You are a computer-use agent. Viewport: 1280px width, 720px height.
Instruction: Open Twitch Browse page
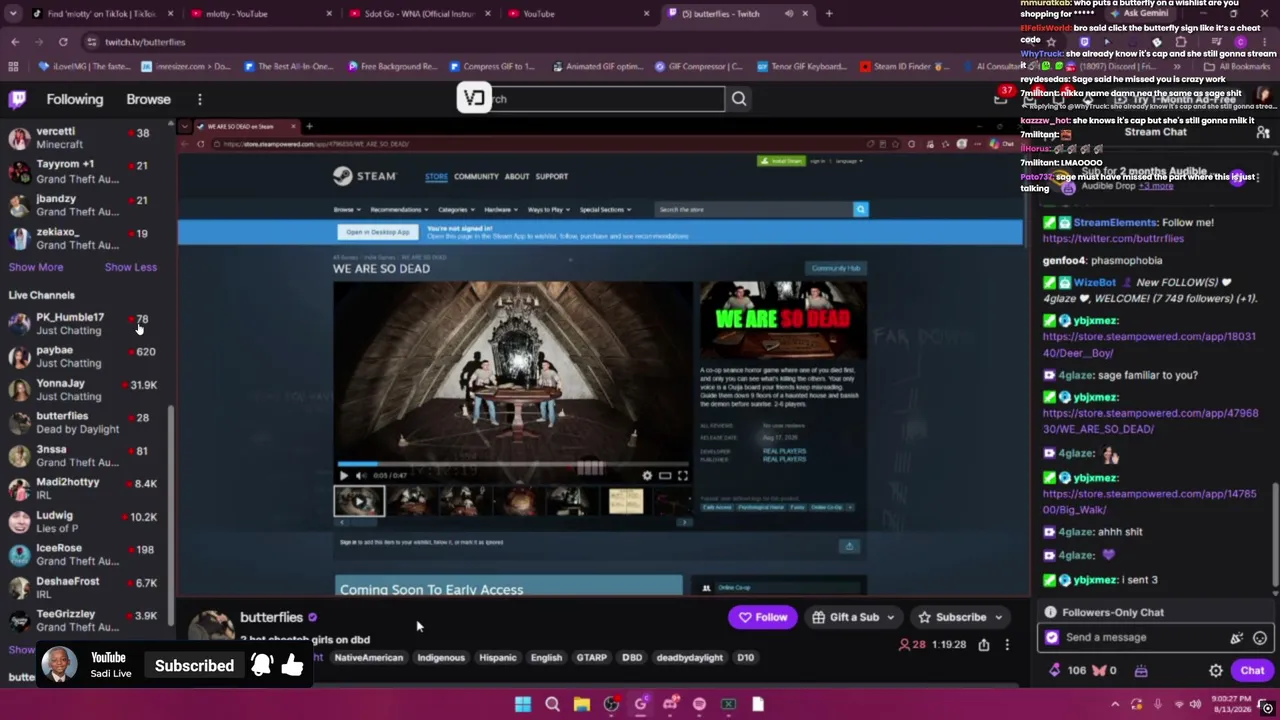pos(148,99)
